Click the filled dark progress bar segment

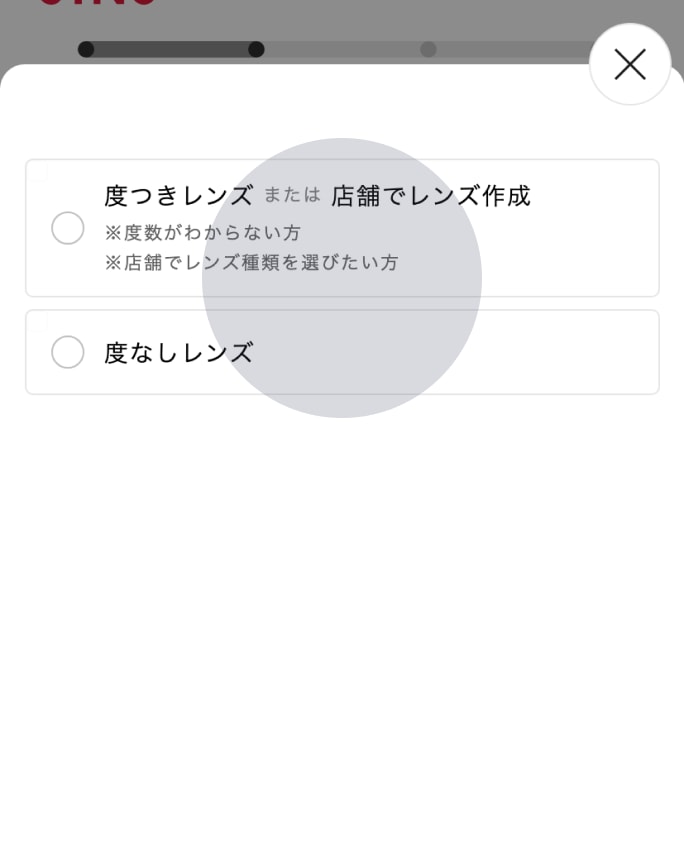tap(170, 49)
